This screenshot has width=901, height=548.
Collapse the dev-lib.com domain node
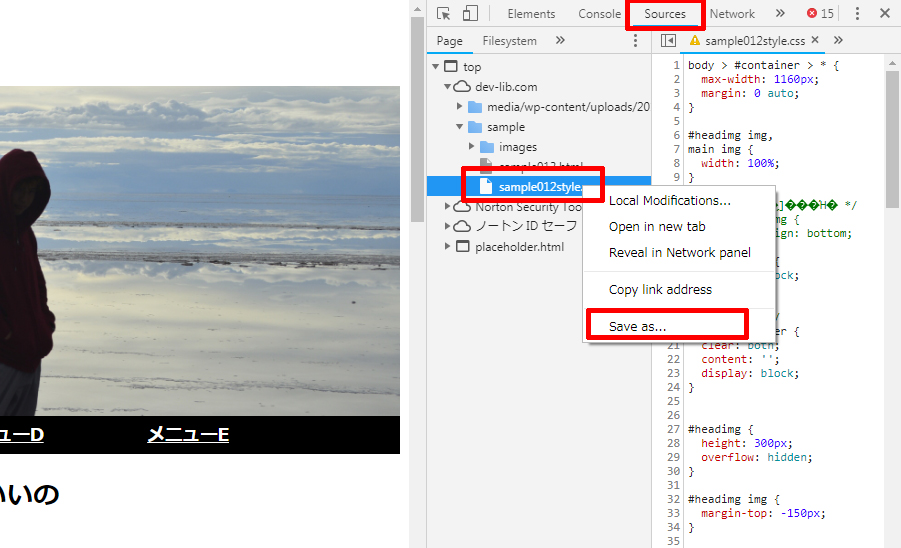coord(448,87)
